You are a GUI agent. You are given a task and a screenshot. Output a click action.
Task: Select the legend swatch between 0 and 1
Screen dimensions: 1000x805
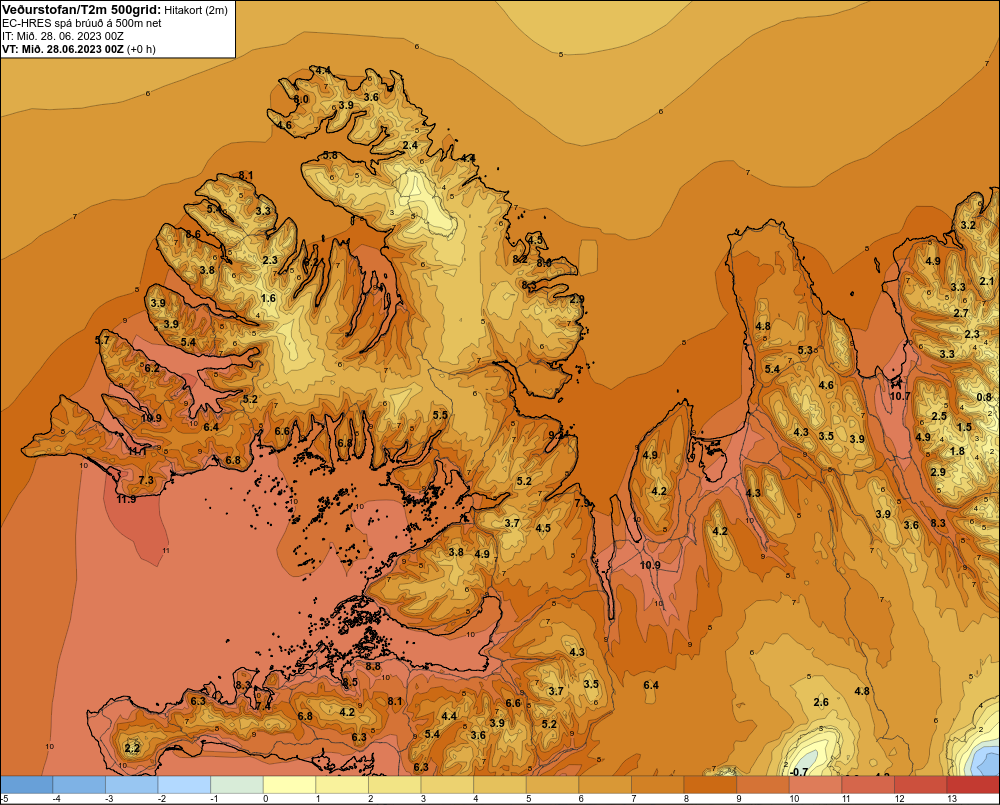[290, 784]
